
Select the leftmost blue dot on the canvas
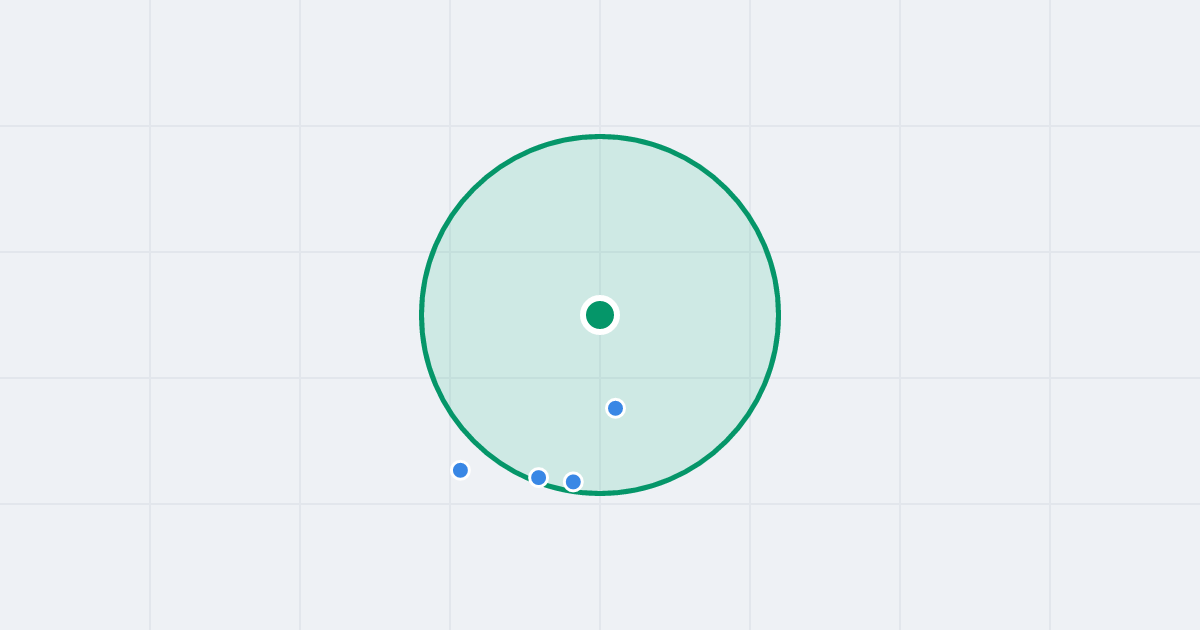click(460, 470)
